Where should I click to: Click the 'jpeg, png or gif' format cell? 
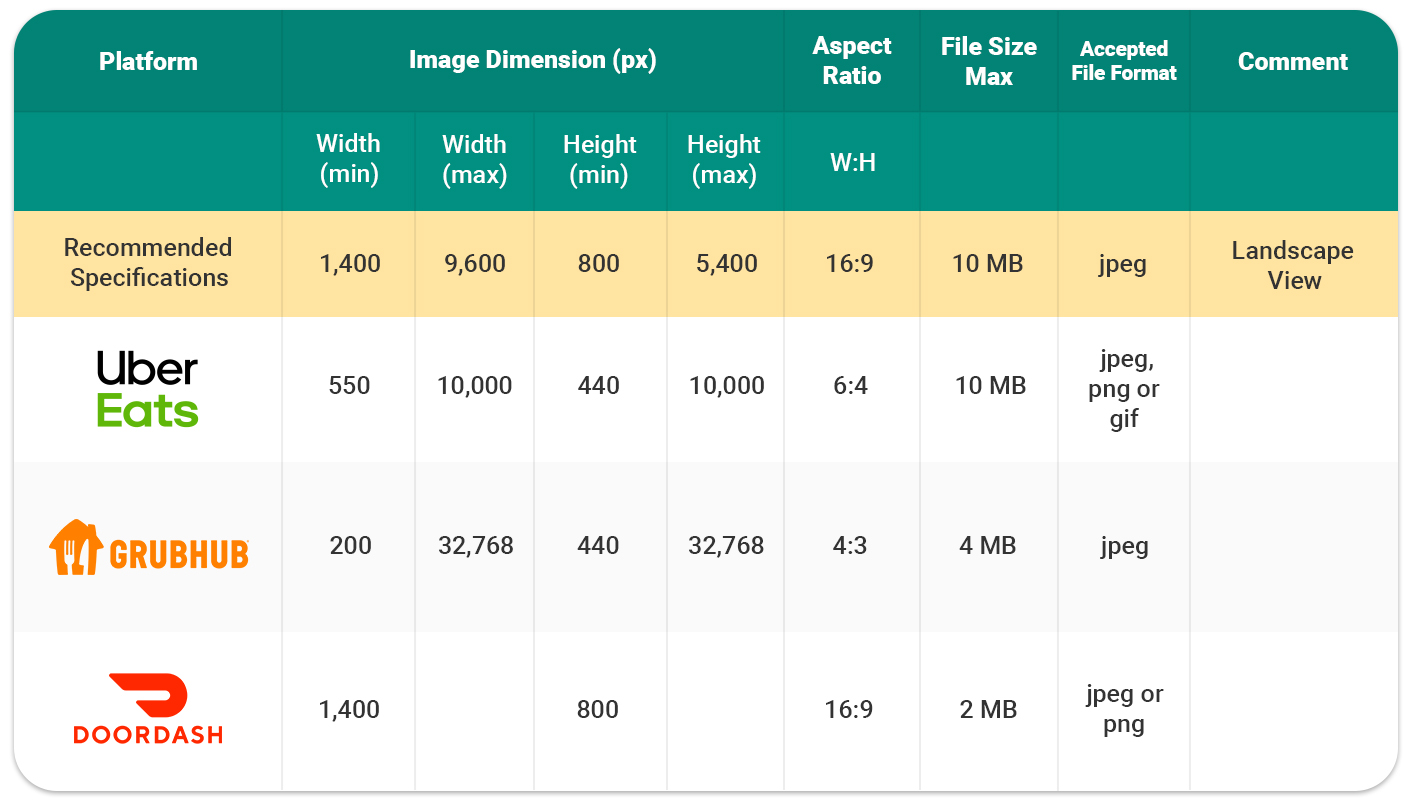pos(1123,388)
